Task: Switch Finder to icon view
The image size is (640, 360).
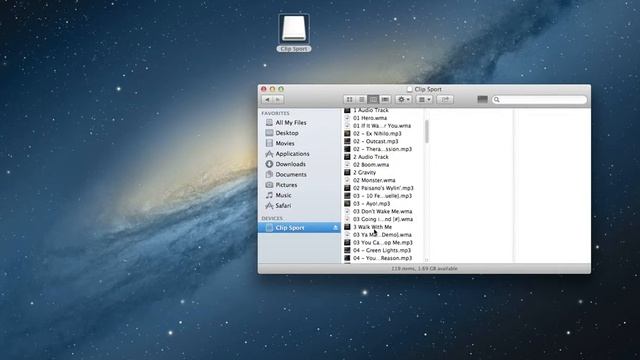Action: pyautogui.click(x=349, y=100)
